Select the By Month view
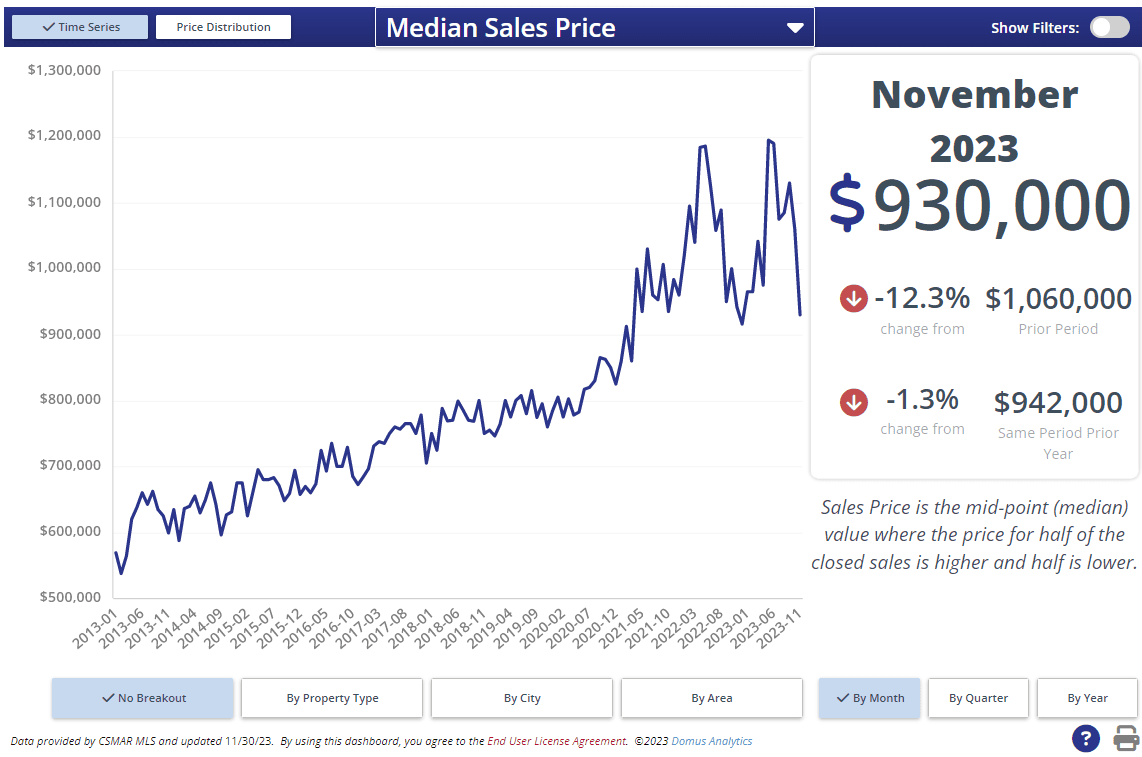 tap(869, 698)
